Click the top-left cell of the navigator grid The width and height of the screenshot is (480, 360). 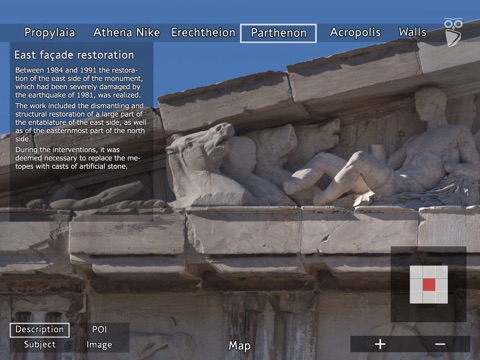tap(416, 272)
